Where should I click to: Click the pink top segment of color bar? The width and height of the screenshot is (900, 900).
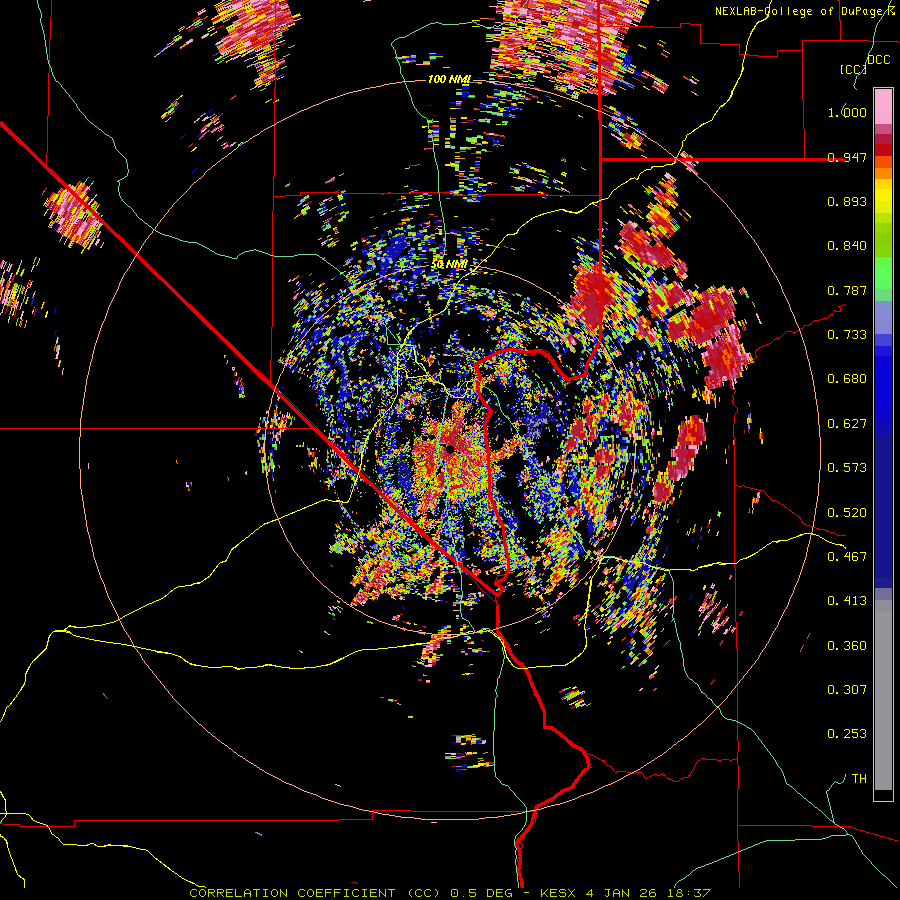tap(883, 106)
